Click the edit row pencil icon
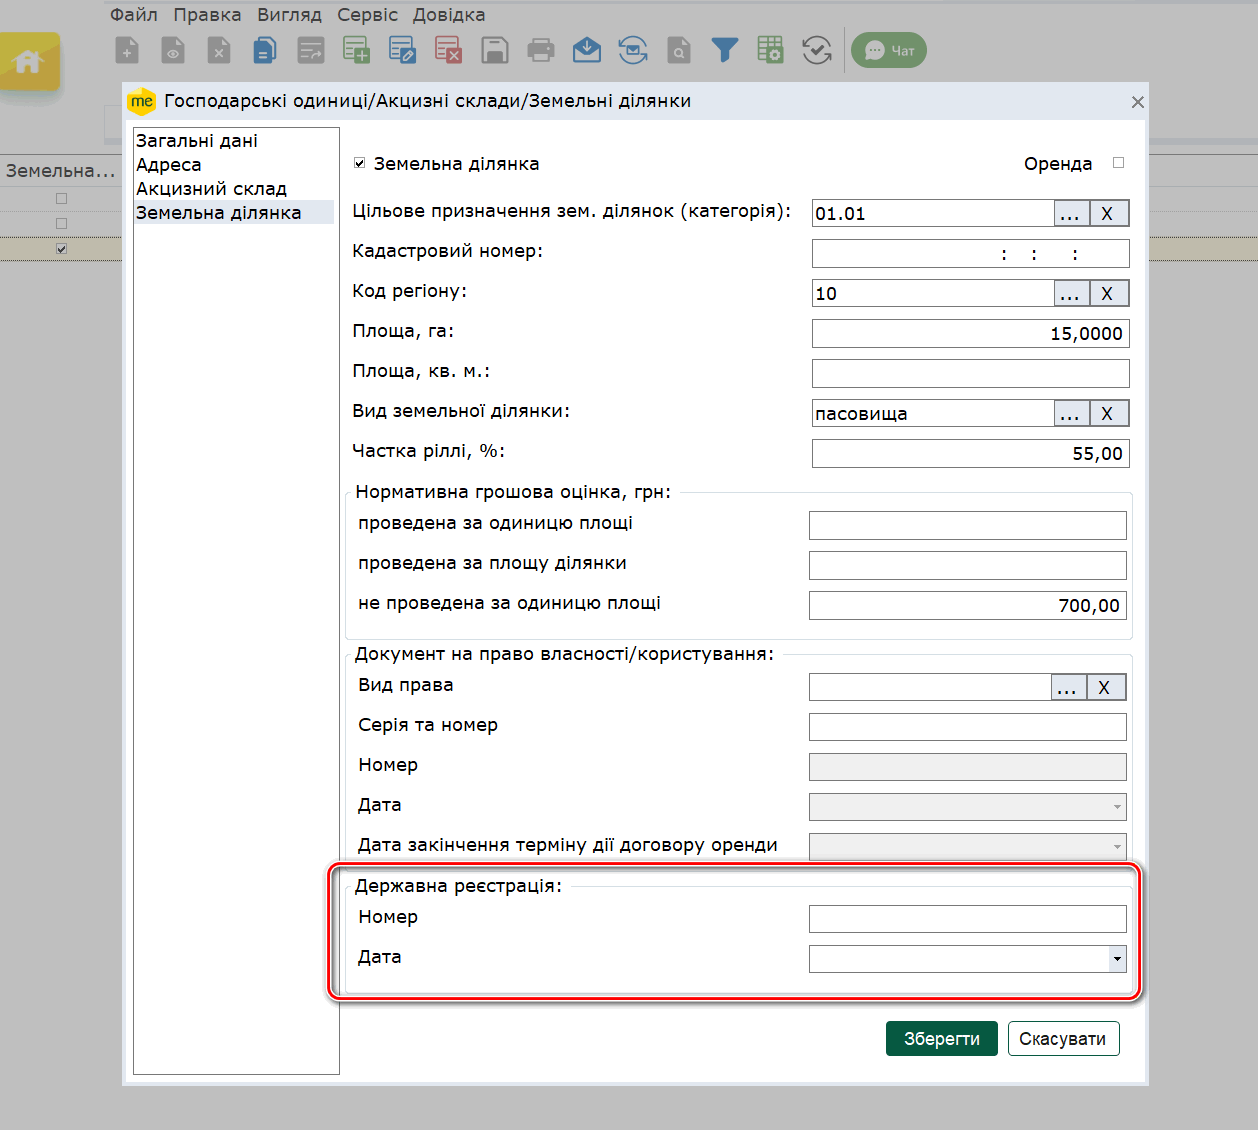 point(402,50)
